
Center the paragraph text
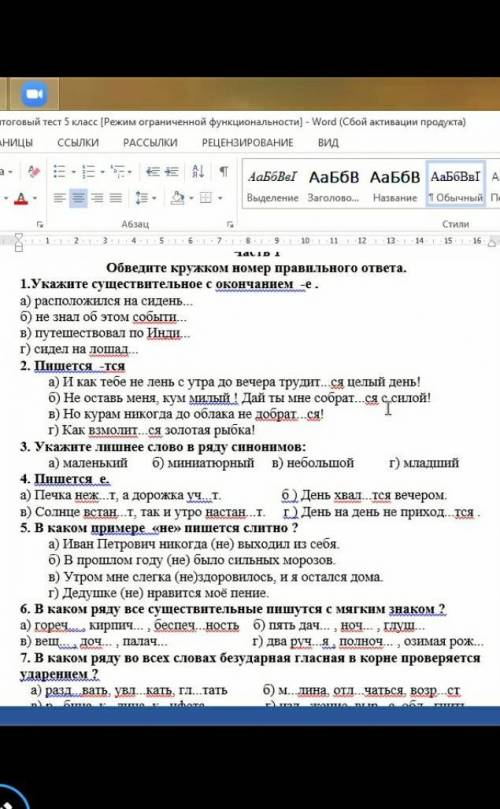78,198
